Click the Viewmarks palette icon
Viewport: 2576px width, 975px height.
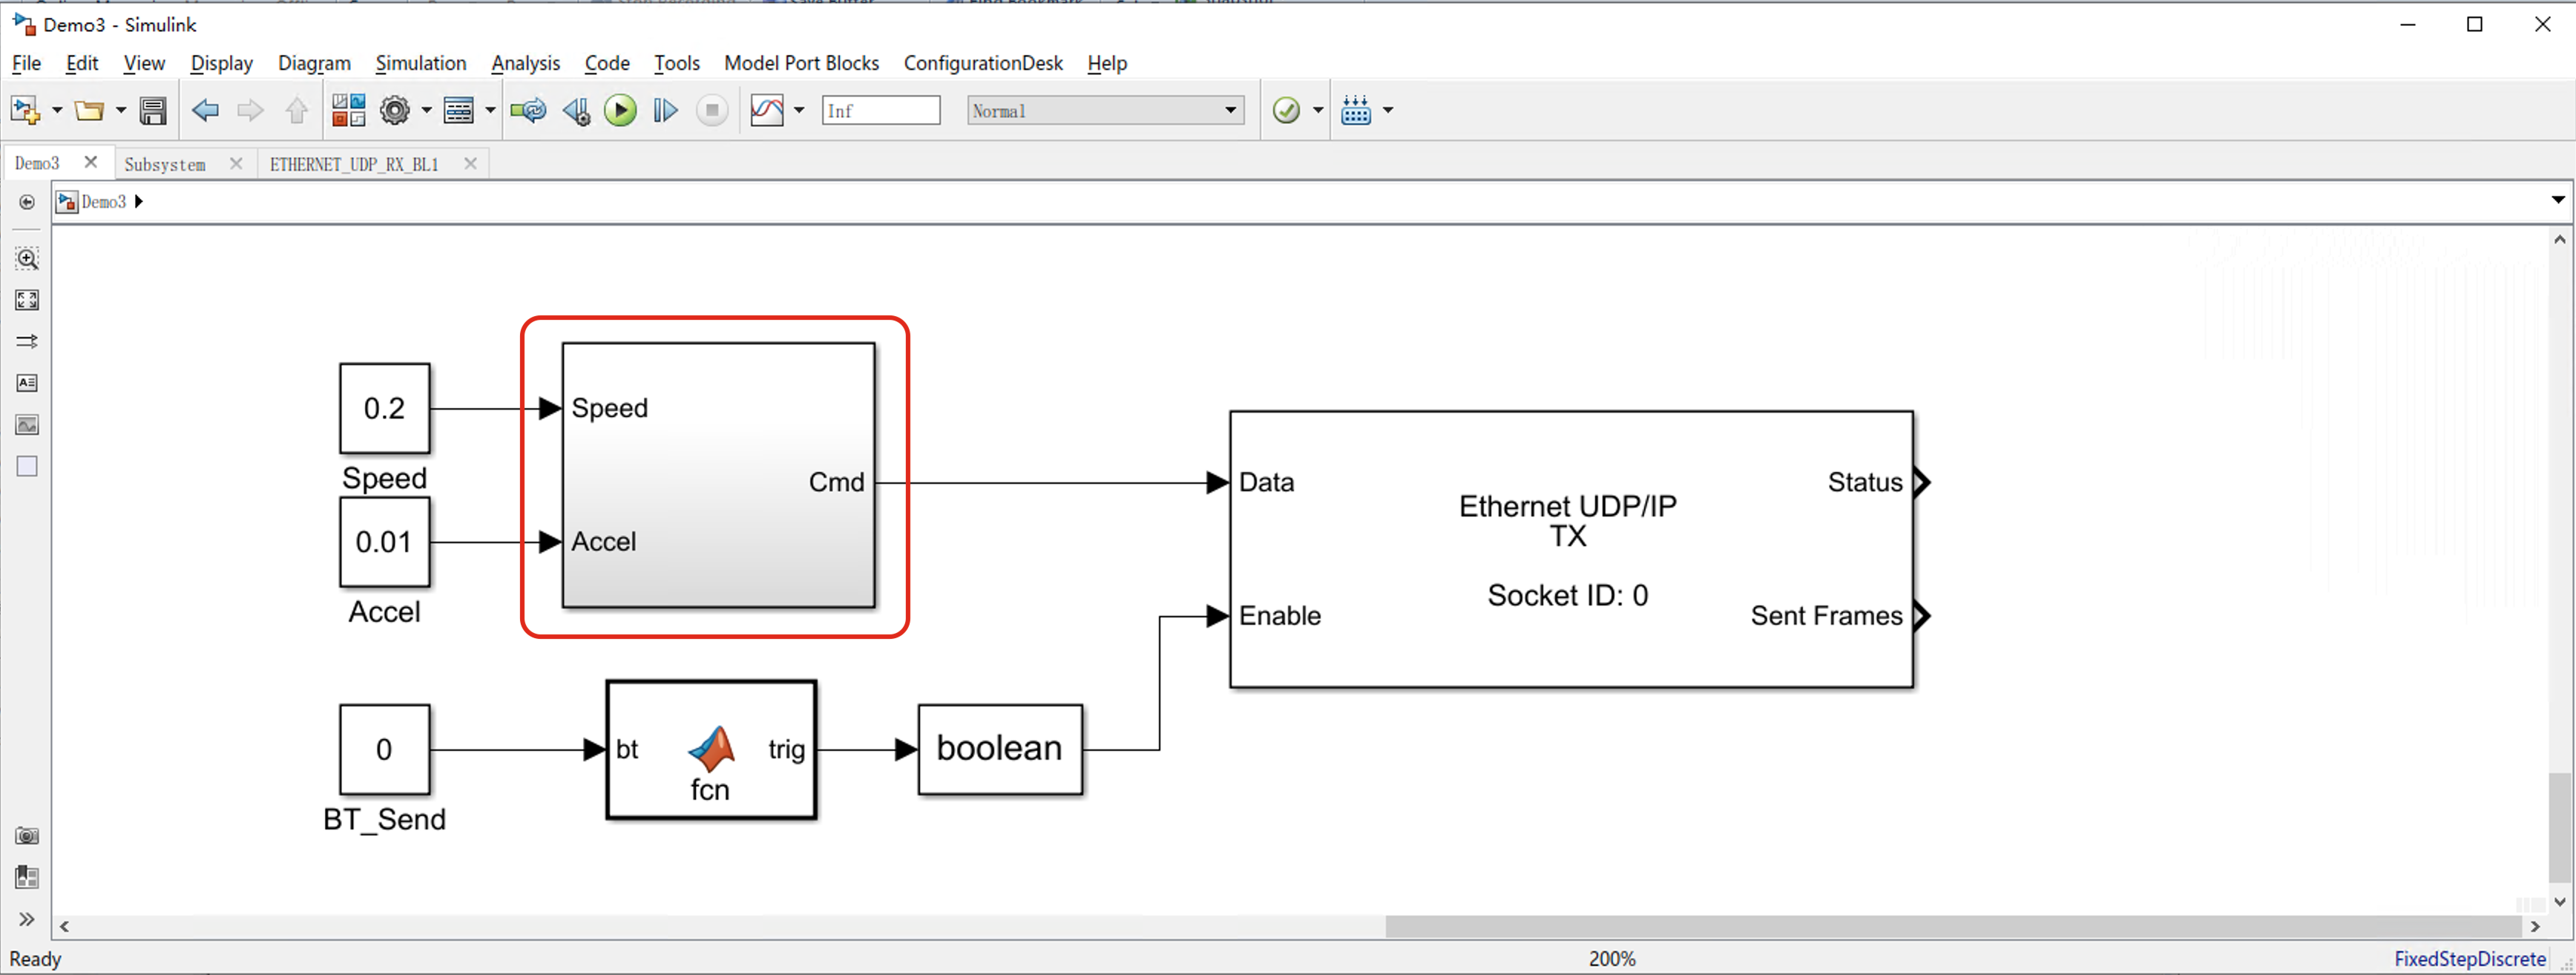(27, 878)
